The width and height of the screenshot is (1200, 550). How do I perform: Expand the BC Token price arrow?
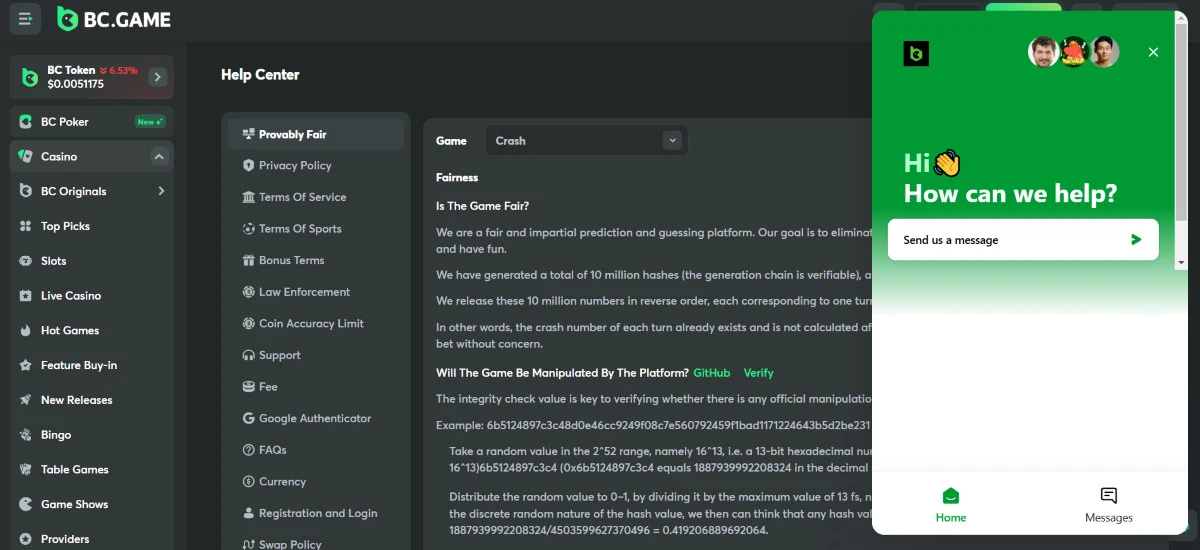[x=158, y=77]
